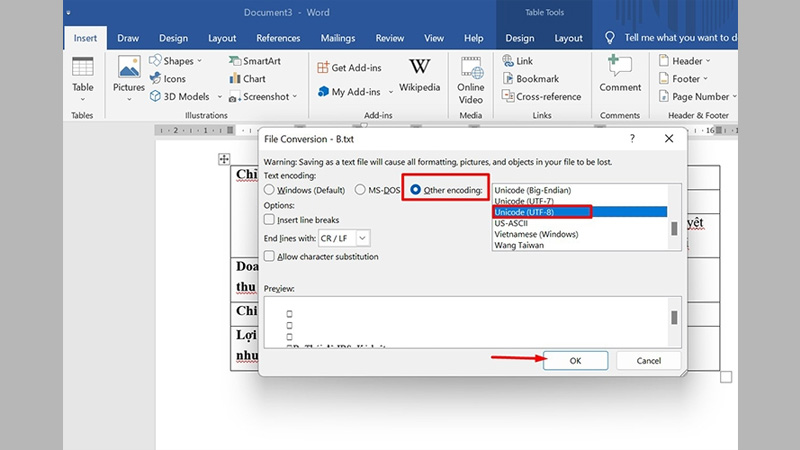Insert a Cross-reference
The width and height of the screenshot is (800, 450).
coord(541,96)
